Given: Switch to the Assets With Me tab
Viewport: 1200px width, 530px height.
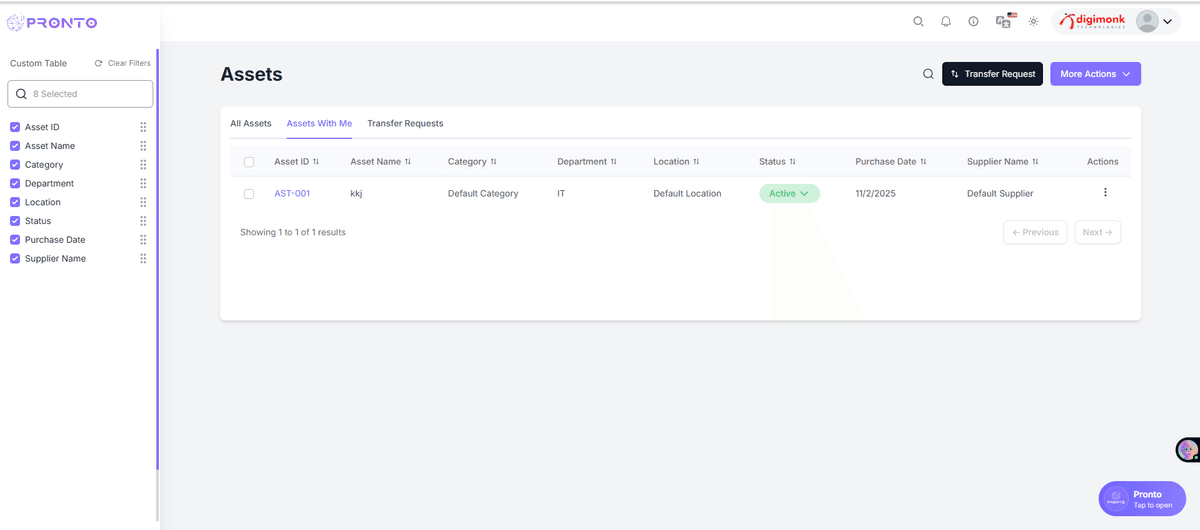Looking at the screenshot, I should pos(319,124).
